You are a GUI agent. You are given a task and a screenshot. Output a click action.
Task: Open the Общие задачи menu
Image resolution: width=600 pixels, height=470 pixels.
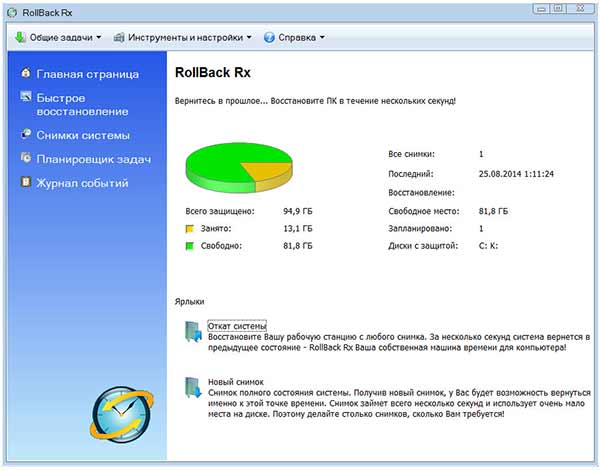click(x=61, y=38)
